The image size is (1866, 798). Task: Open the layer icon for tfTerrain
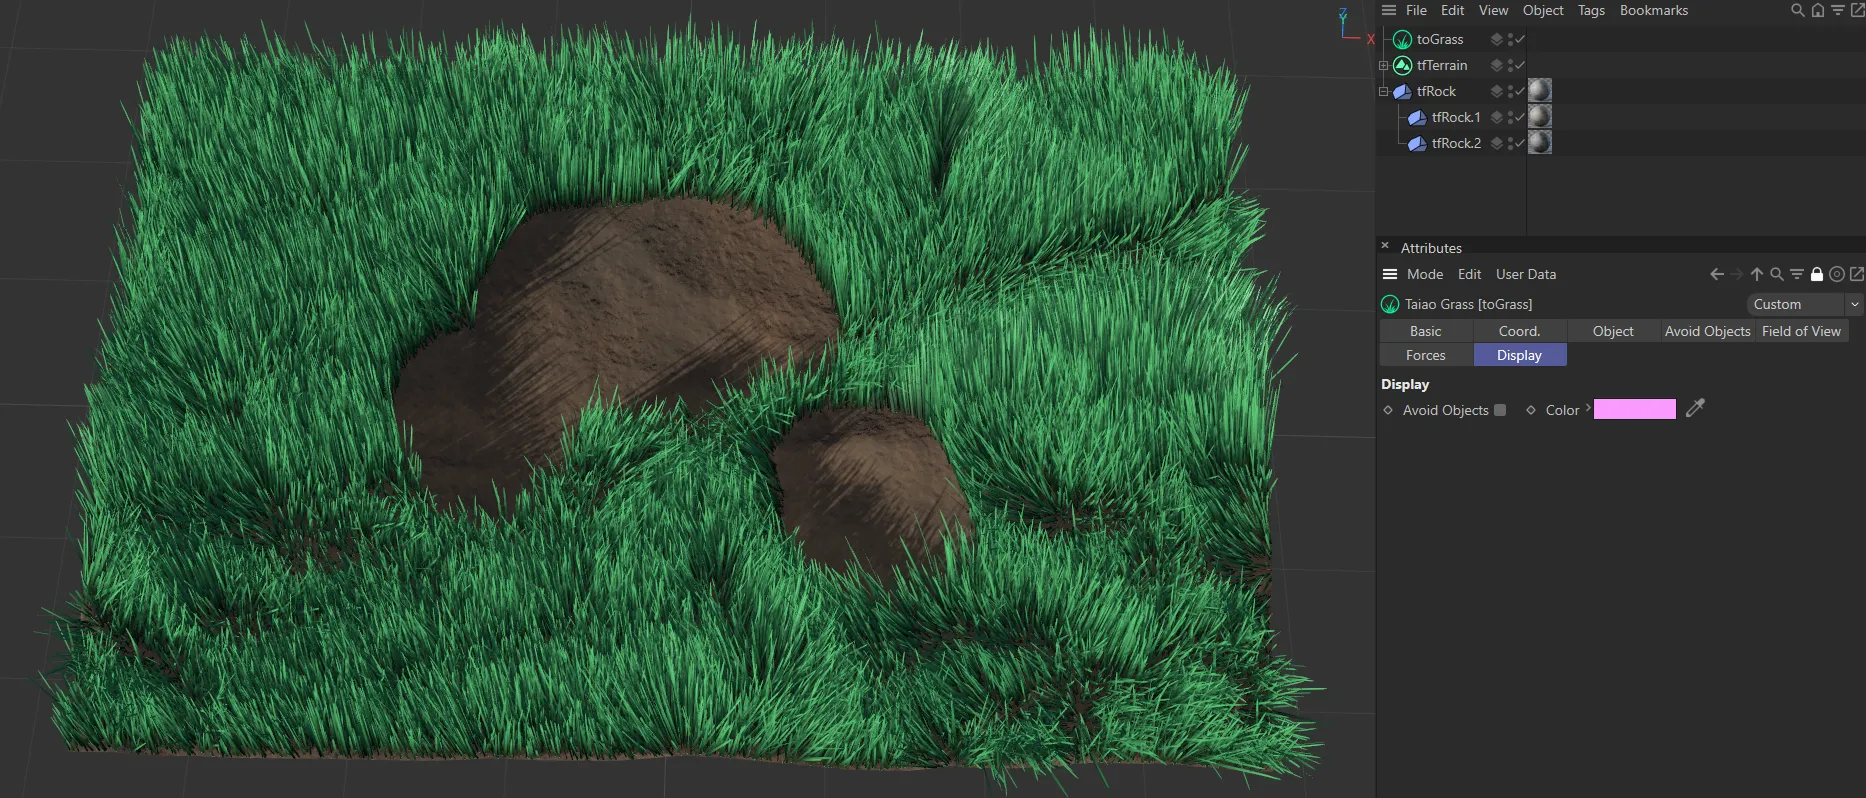tap(1497, 66)
